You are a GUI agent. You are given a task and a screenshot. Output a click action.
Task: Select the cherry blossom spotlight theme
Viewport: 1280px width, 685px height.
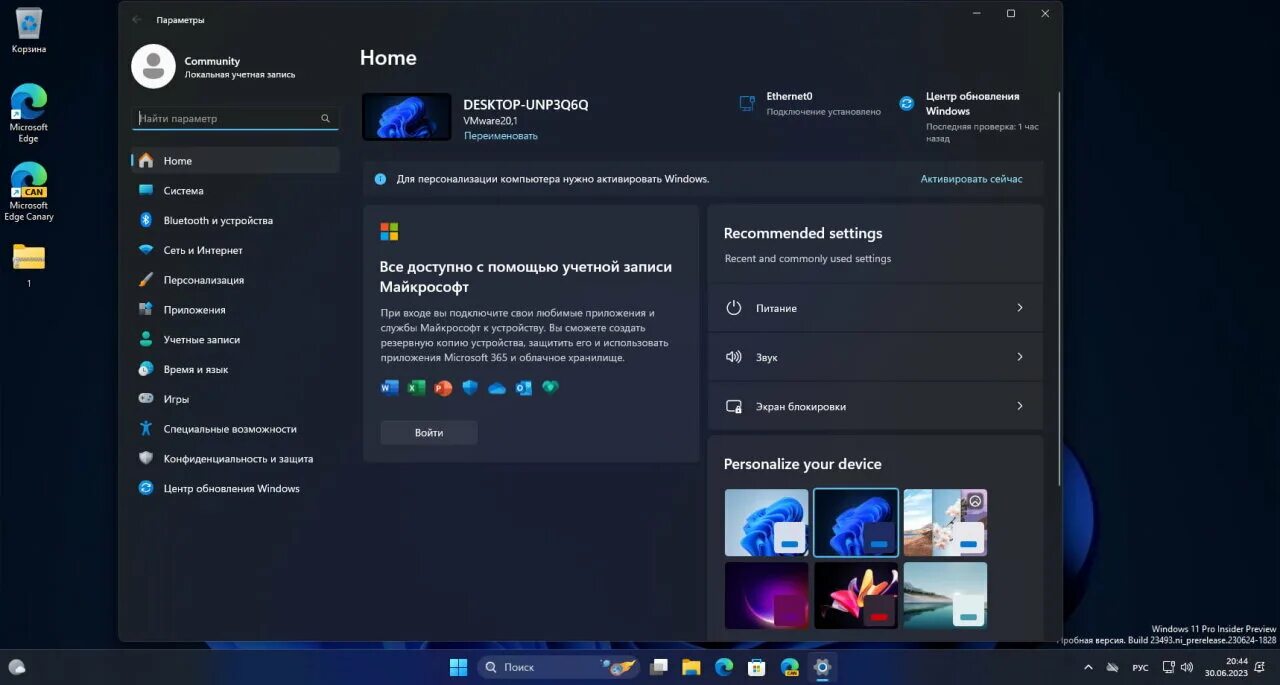[x=945, y=523]
